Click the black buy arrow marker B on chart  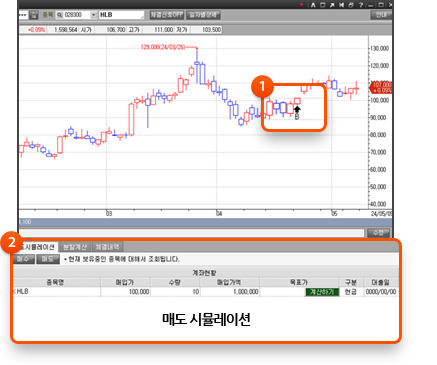coord(297,113)
